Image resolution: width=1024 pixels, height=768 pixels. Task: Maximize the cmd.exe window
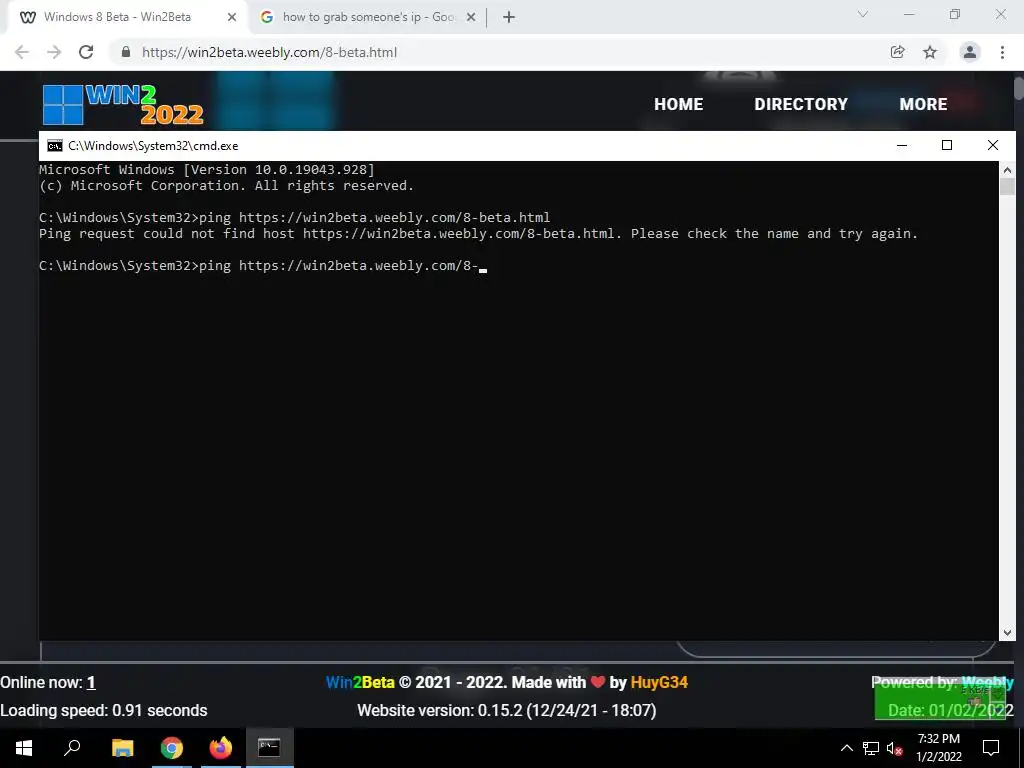pos(947,145)
